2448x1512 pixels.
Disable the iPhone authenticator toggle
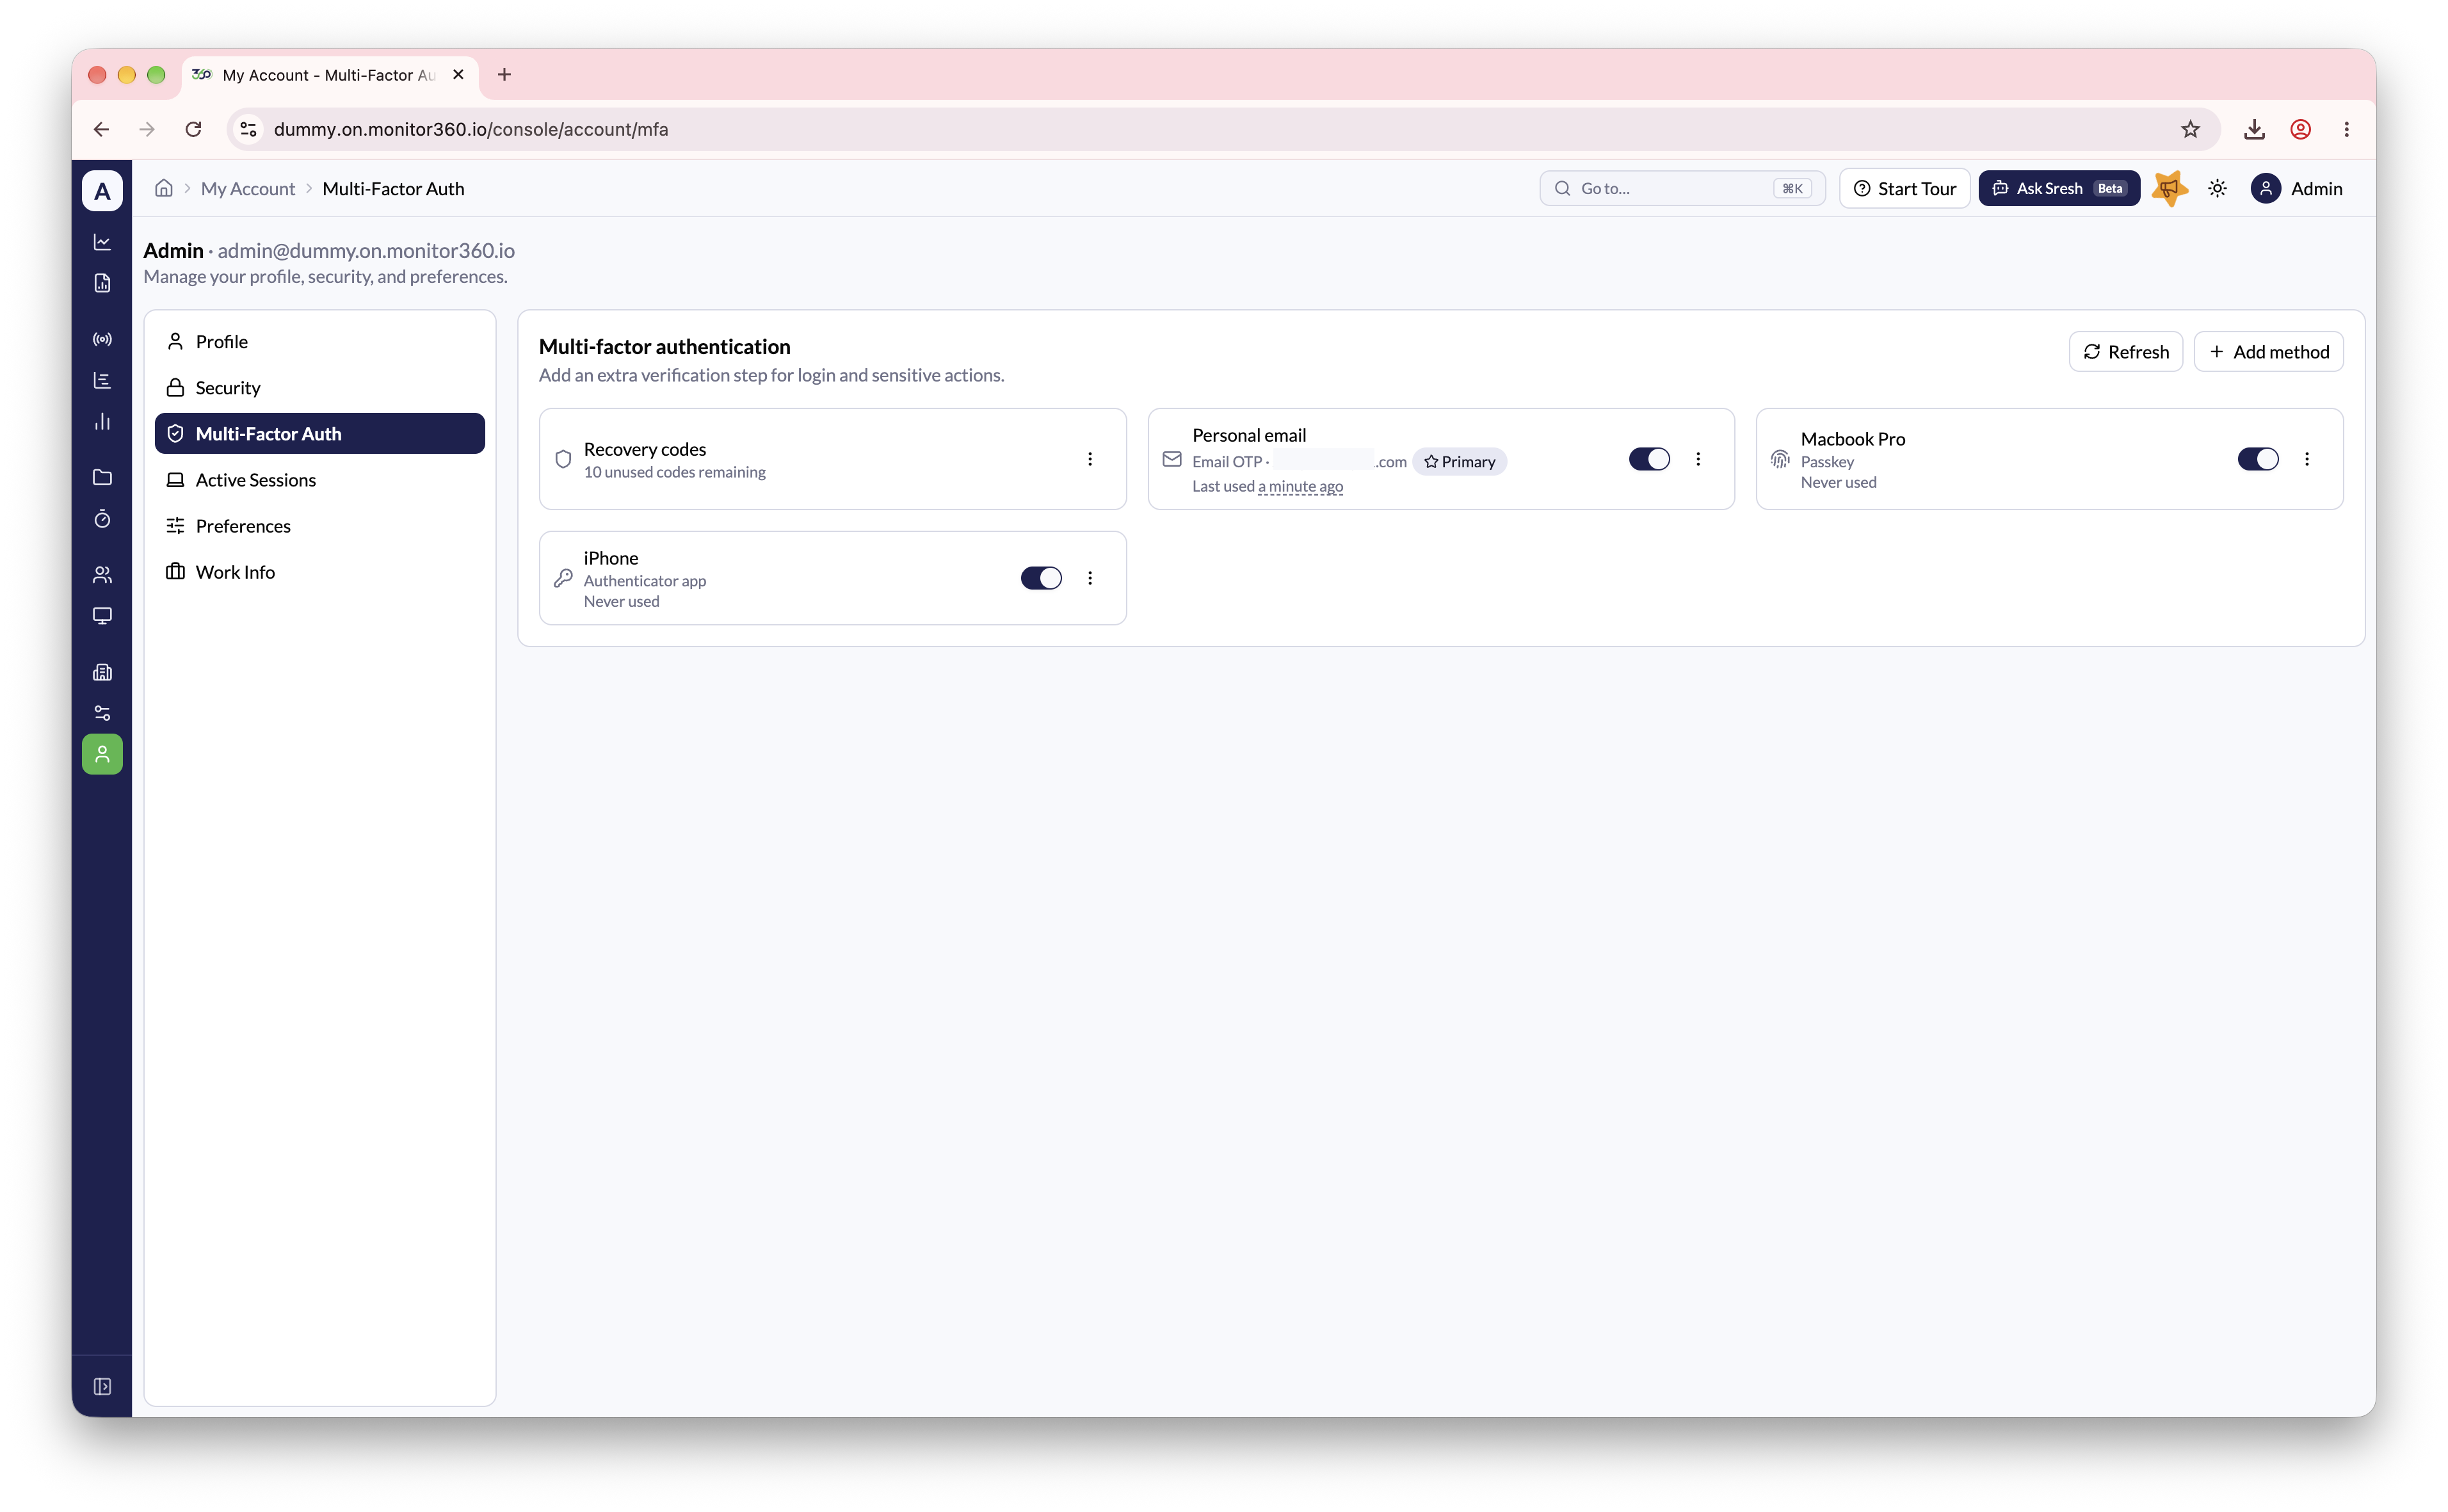click(x=1041, y=578)
